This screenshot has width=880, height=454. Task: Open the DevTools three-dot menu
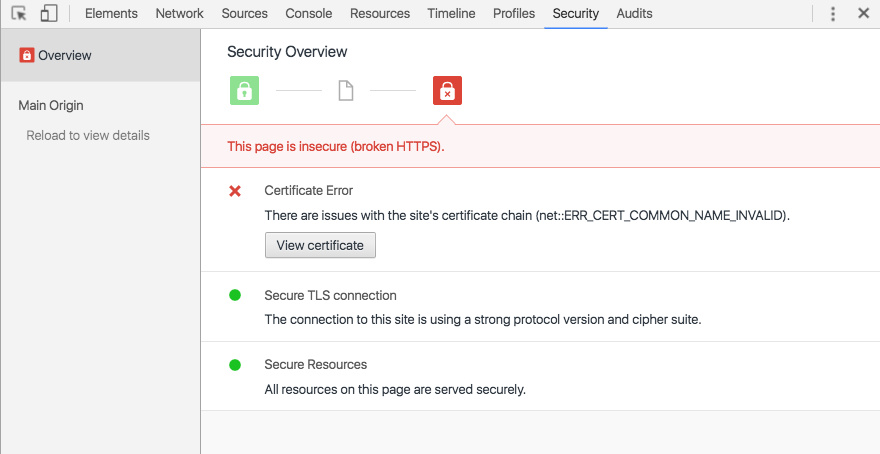click(833, 14)
